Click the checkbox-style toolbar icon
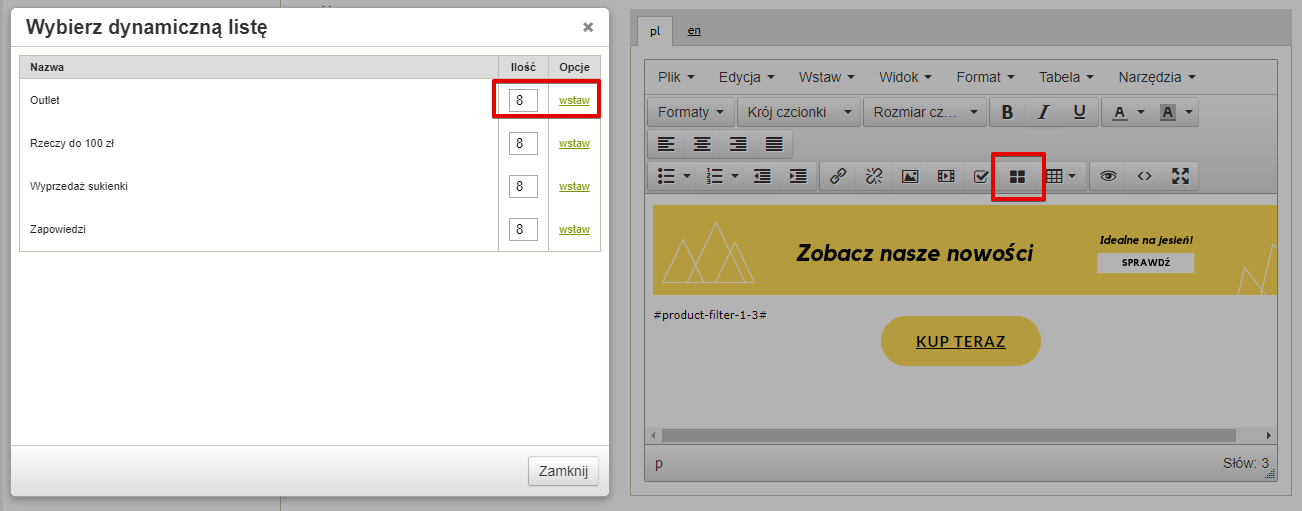 click(981, 176)
